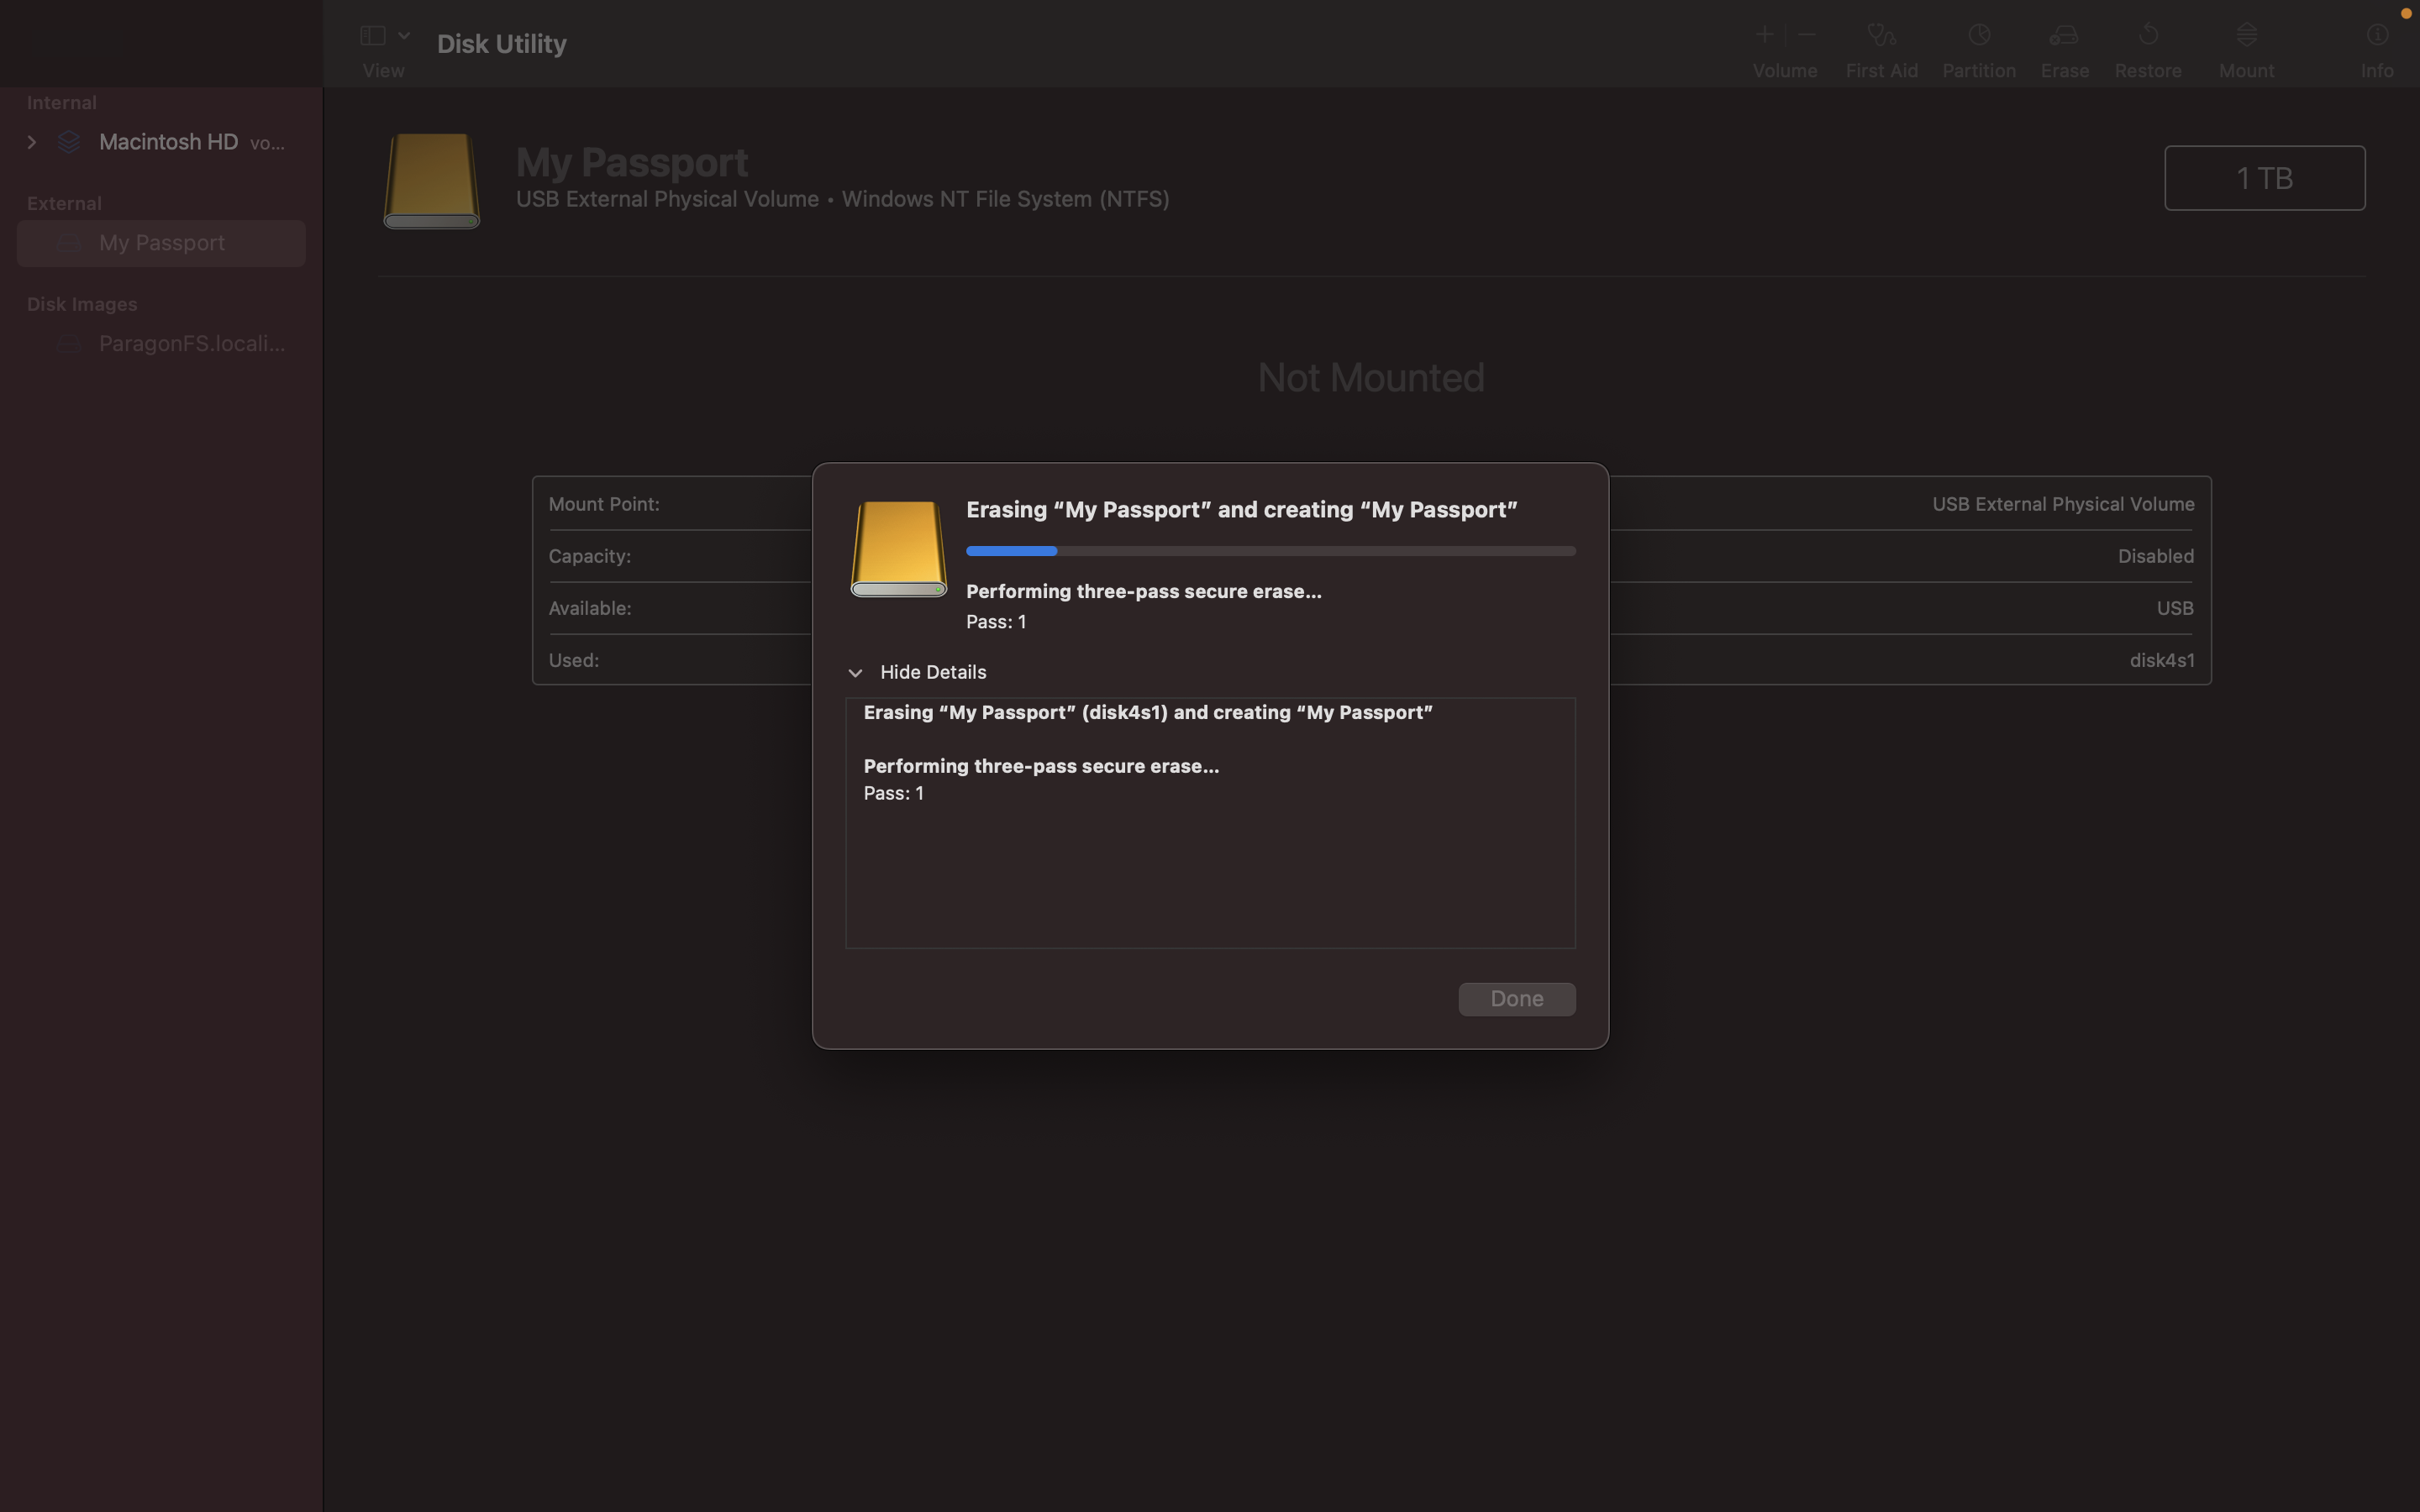2420x1512 pixels.
Task: Click the 1 TB capacity box
Action: coord(2264,178)
